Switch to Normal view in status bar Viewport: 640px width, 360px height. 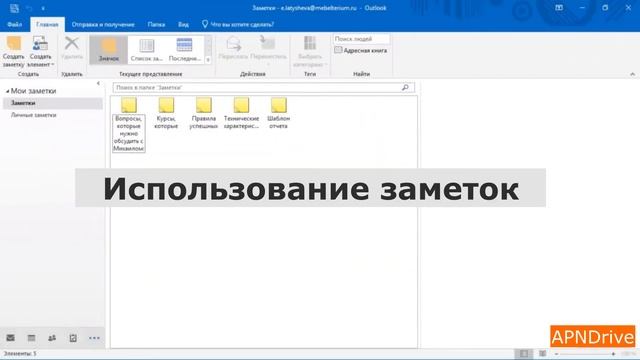pyautogui.click(x=524, y=353)
